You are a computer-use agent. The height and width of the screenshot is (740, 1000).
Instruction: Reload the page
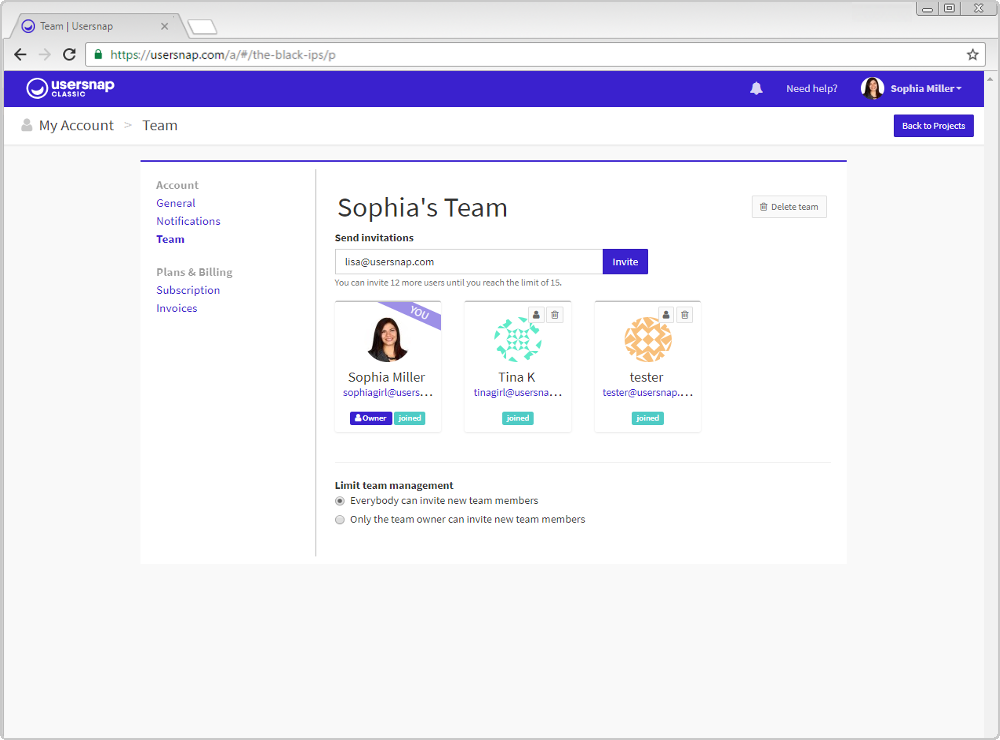point(69,55)
